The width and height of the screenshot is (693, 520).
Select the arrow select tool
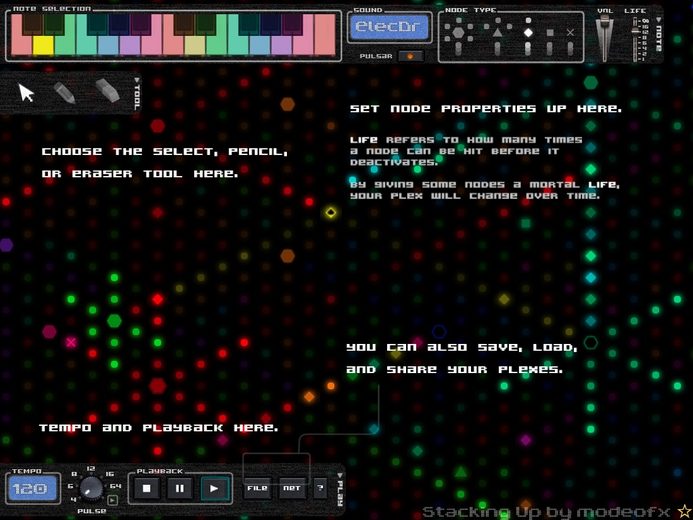click(x=26, y=93)
